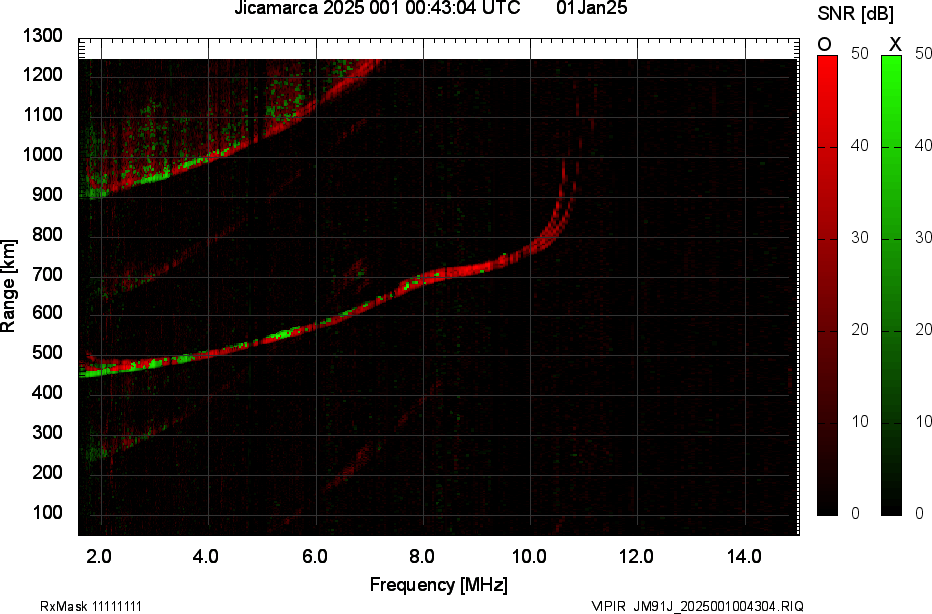Select the 'Frequency [MHz]' axis title

click(x=439, y=584)
